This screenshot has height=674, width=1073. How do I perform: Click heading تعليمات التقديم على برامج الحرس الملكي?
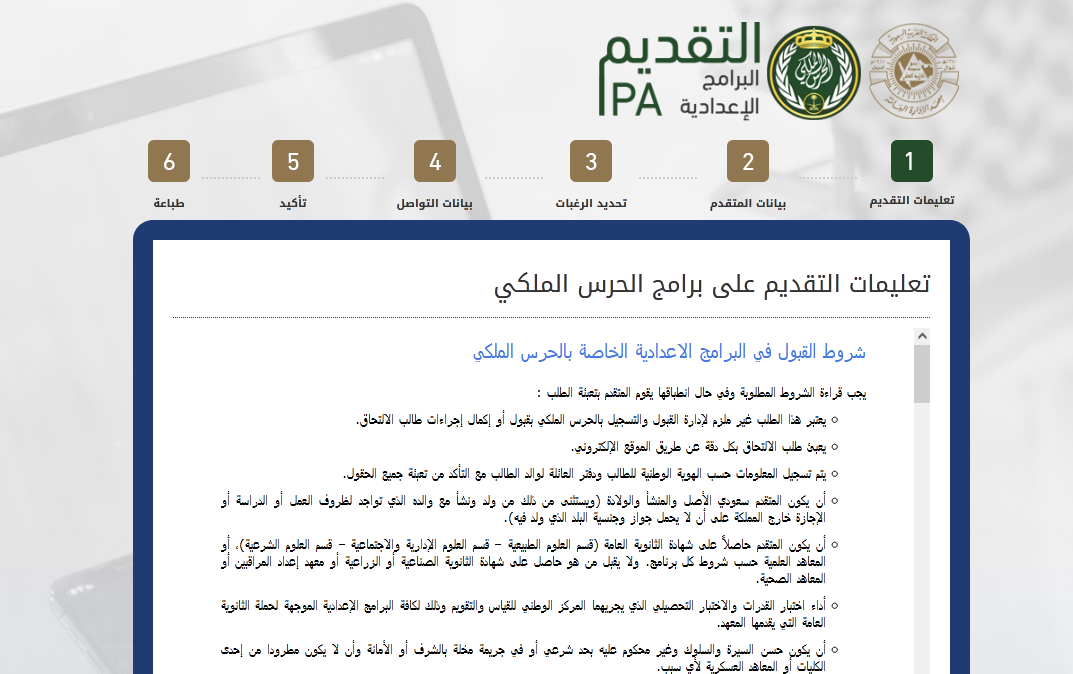(x=712, y=284)
